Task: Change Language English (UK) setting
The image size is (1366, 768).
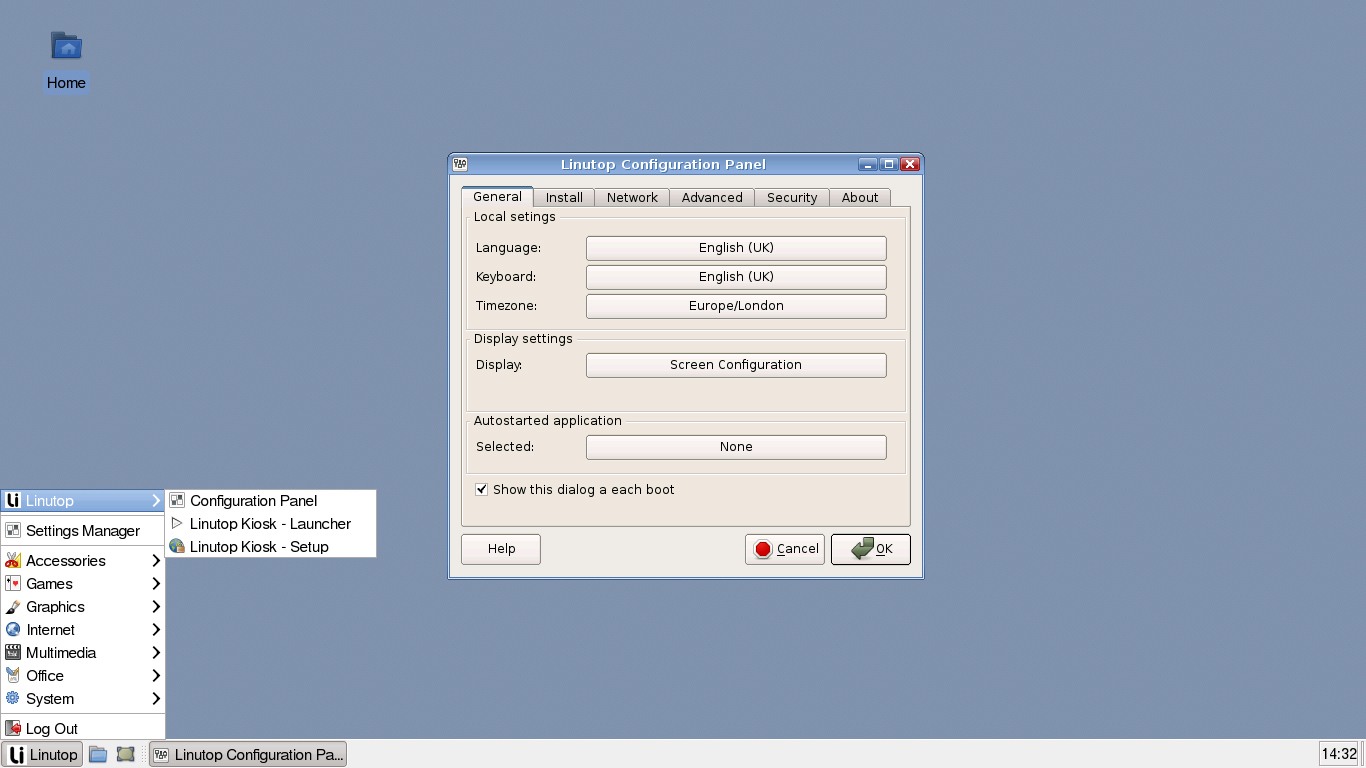Action: [736, 248]
